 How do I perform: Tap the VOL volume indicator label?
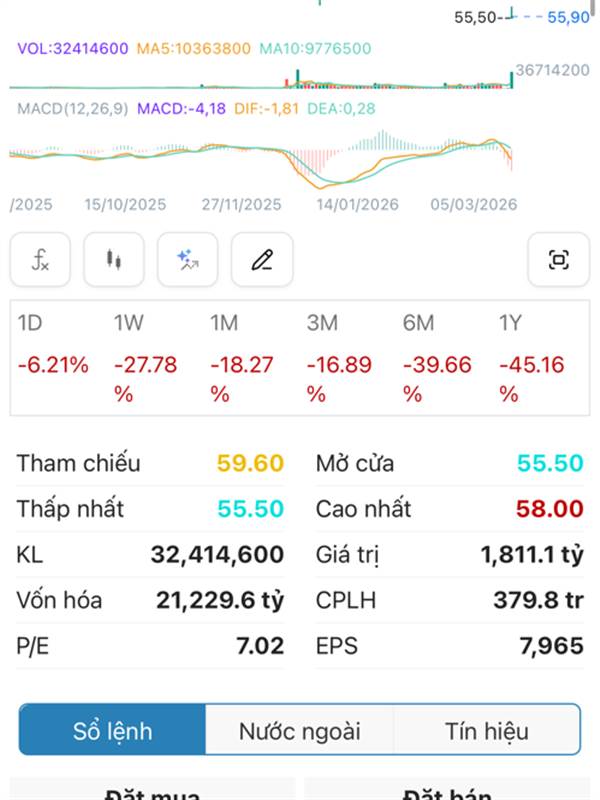point(72,48)
